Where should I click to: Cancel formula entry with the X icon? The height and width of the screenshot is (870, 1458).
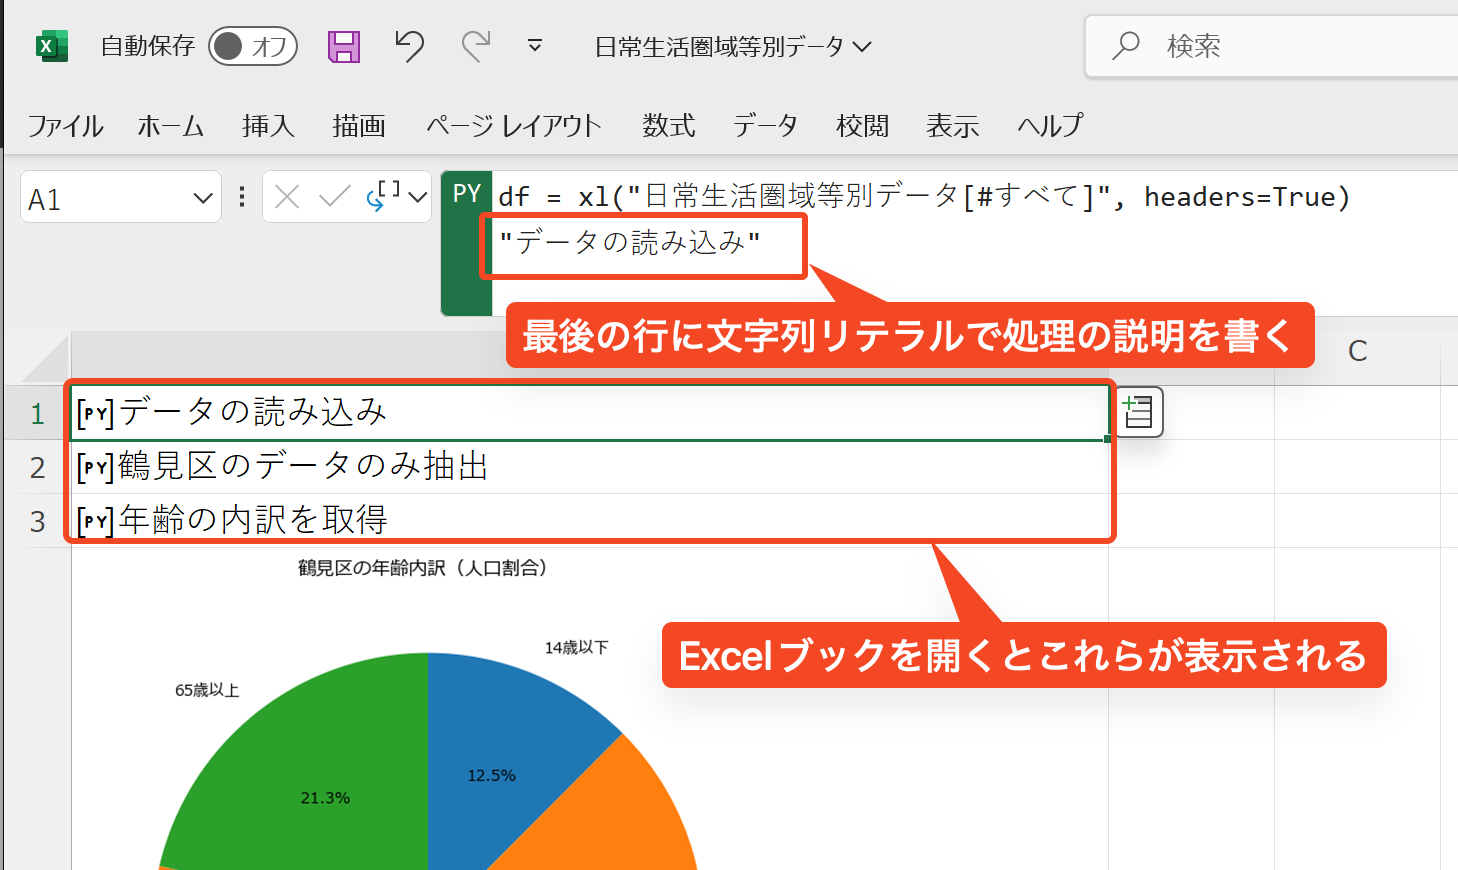coord(287,197)
